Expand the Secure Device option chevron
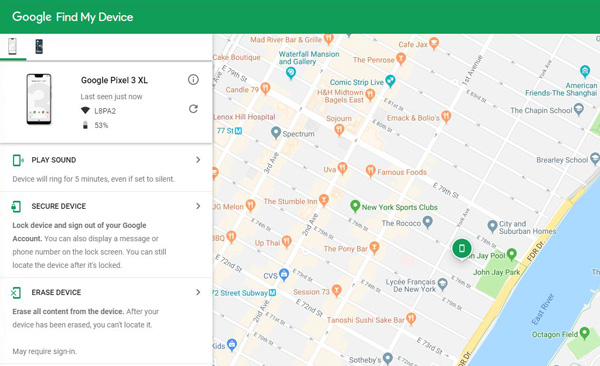 (x=198, y=206)
